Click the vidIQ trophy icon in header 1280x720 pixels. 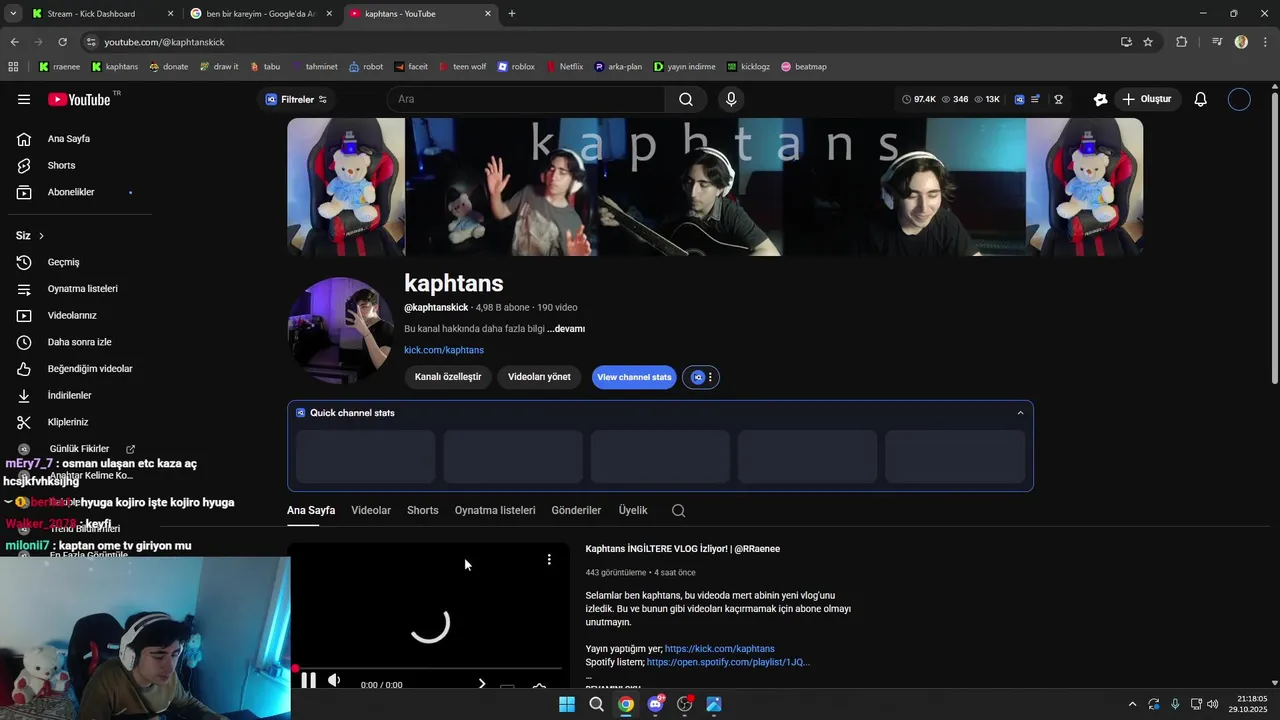click(x=1059, y=99)
